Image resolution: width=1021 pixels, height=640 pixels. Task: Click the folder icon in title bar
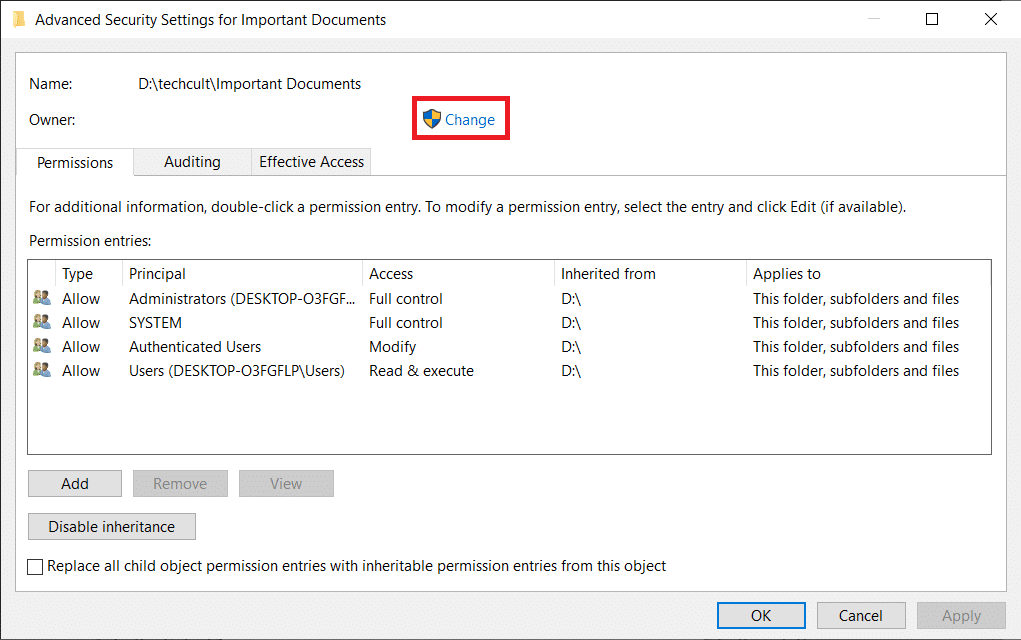(x=19, y=19)
